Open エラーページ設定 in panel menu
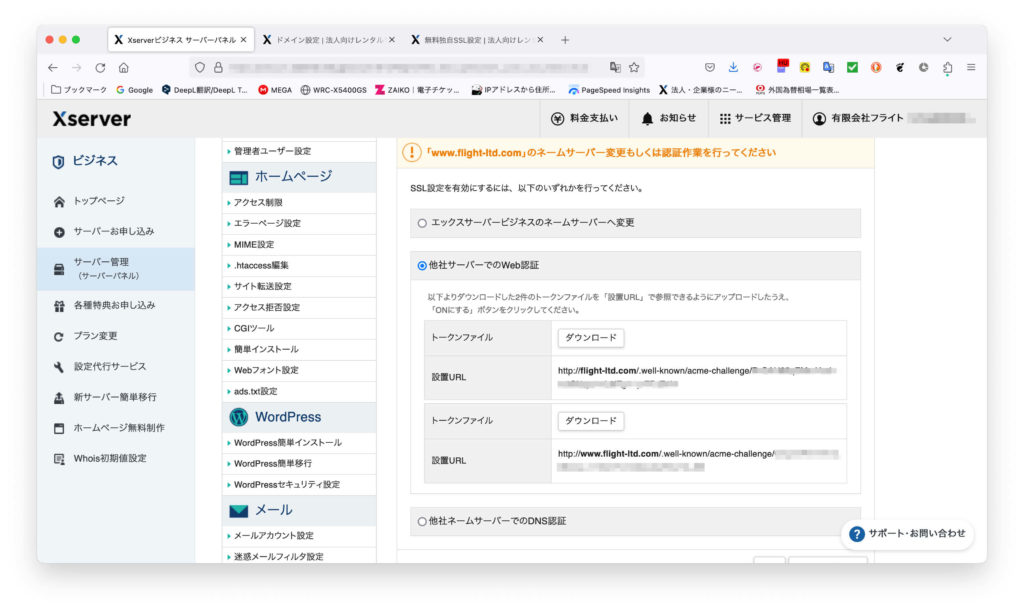The height and width of the screenshot is (612, 1024). point(299,223)
